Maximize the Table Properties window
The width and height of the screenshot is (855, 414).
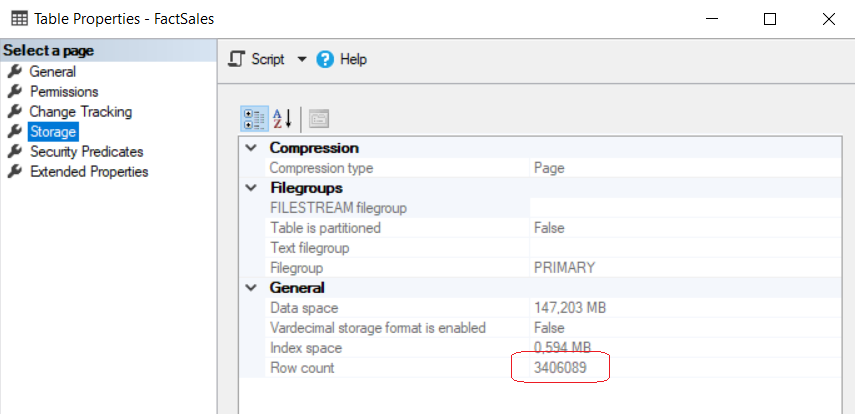coord(769,19)
